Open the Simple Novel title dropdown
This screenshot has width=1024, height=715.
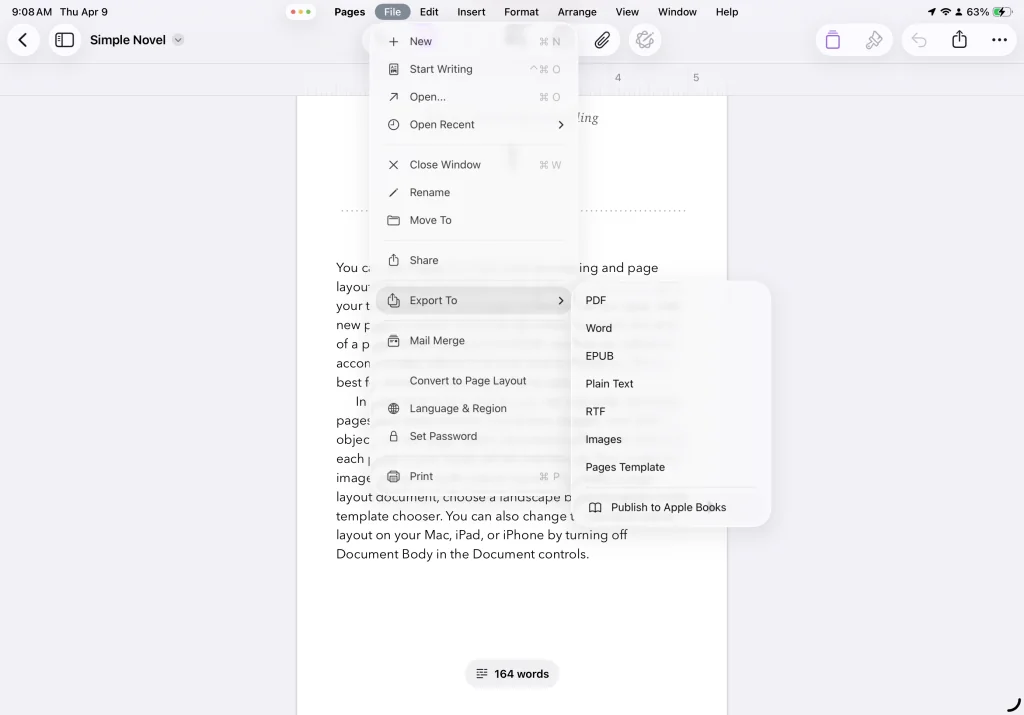pos(178,40)
